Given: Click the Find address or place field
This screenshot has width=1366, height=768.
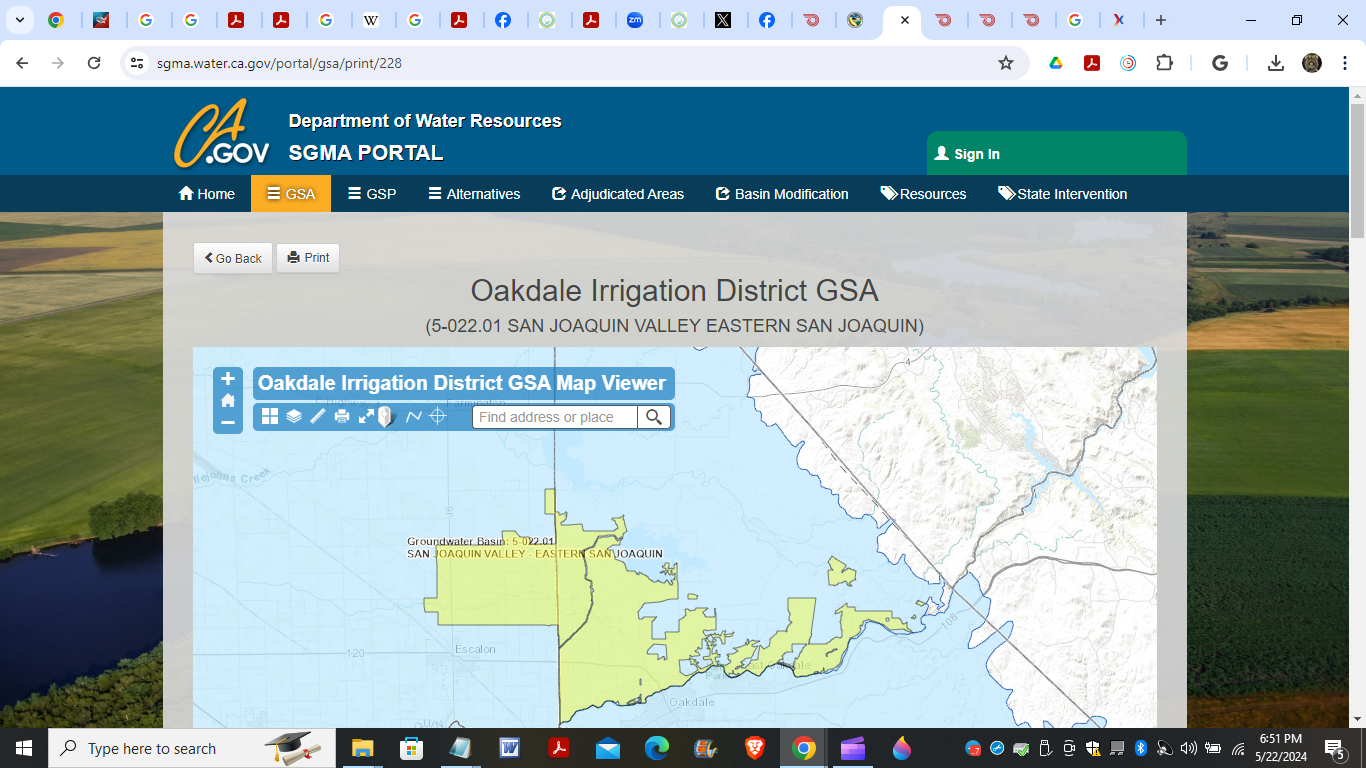Looking at the screenshot, I should 555,417.
